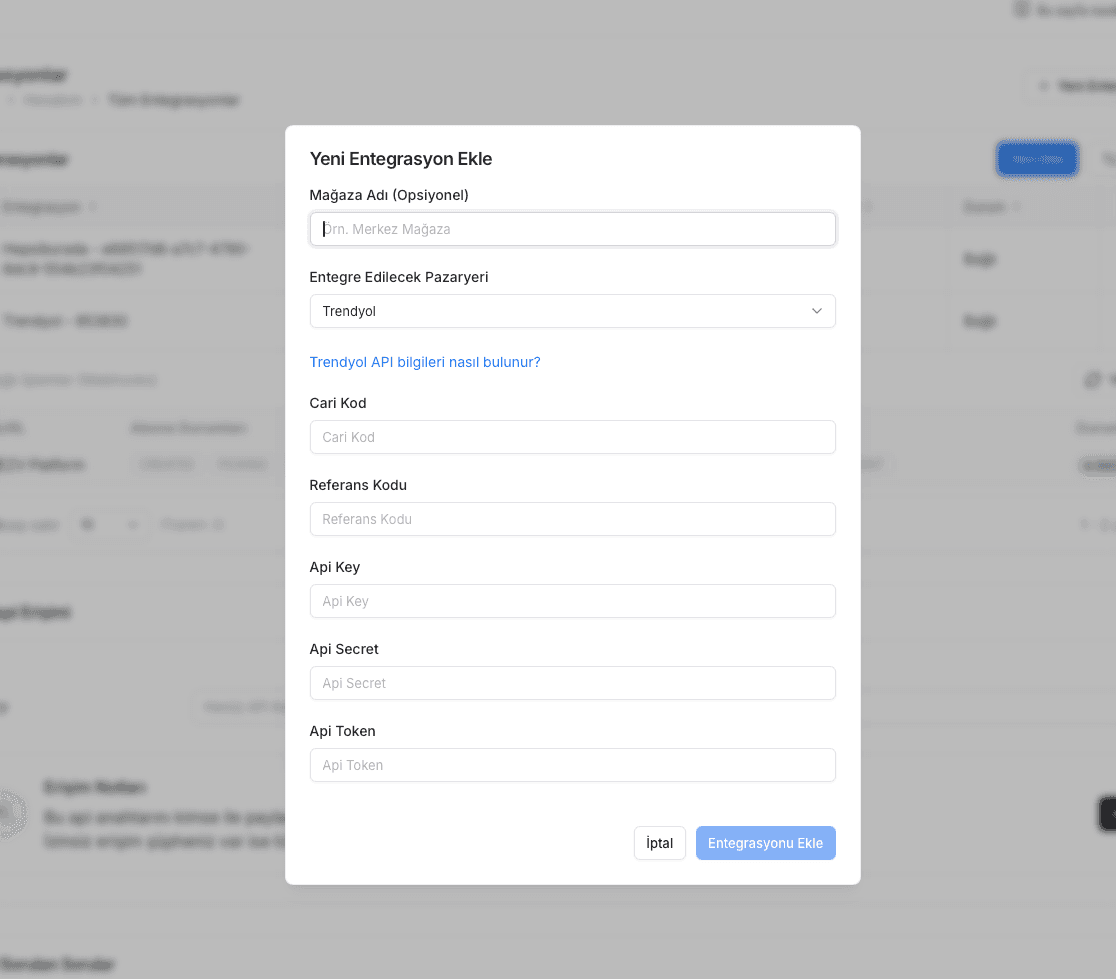The height and width of the screenshot is (979, 1116).
Task: Click the Entegre Edilecek Pazaryeri label
Action: coord(399,277)
